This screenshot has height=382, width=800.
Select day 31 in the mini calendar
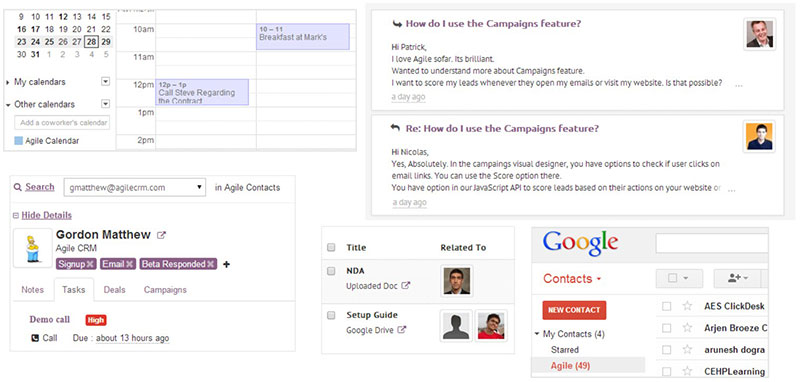click(x=35, y=55)
